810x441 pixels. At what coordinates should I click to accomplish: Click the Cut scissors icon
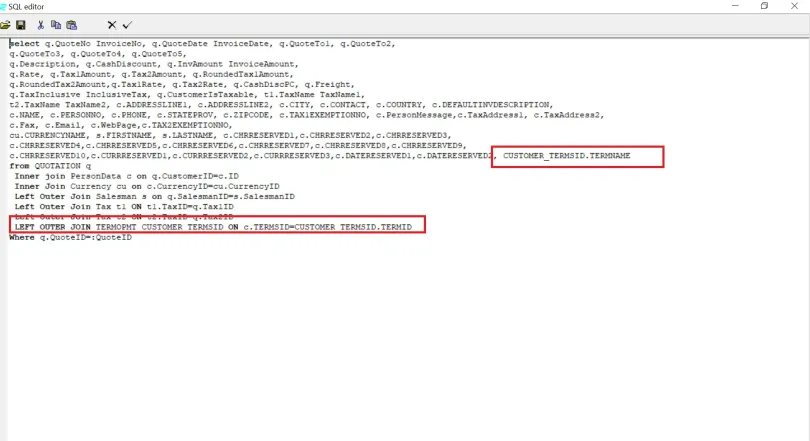pos(40,24)
